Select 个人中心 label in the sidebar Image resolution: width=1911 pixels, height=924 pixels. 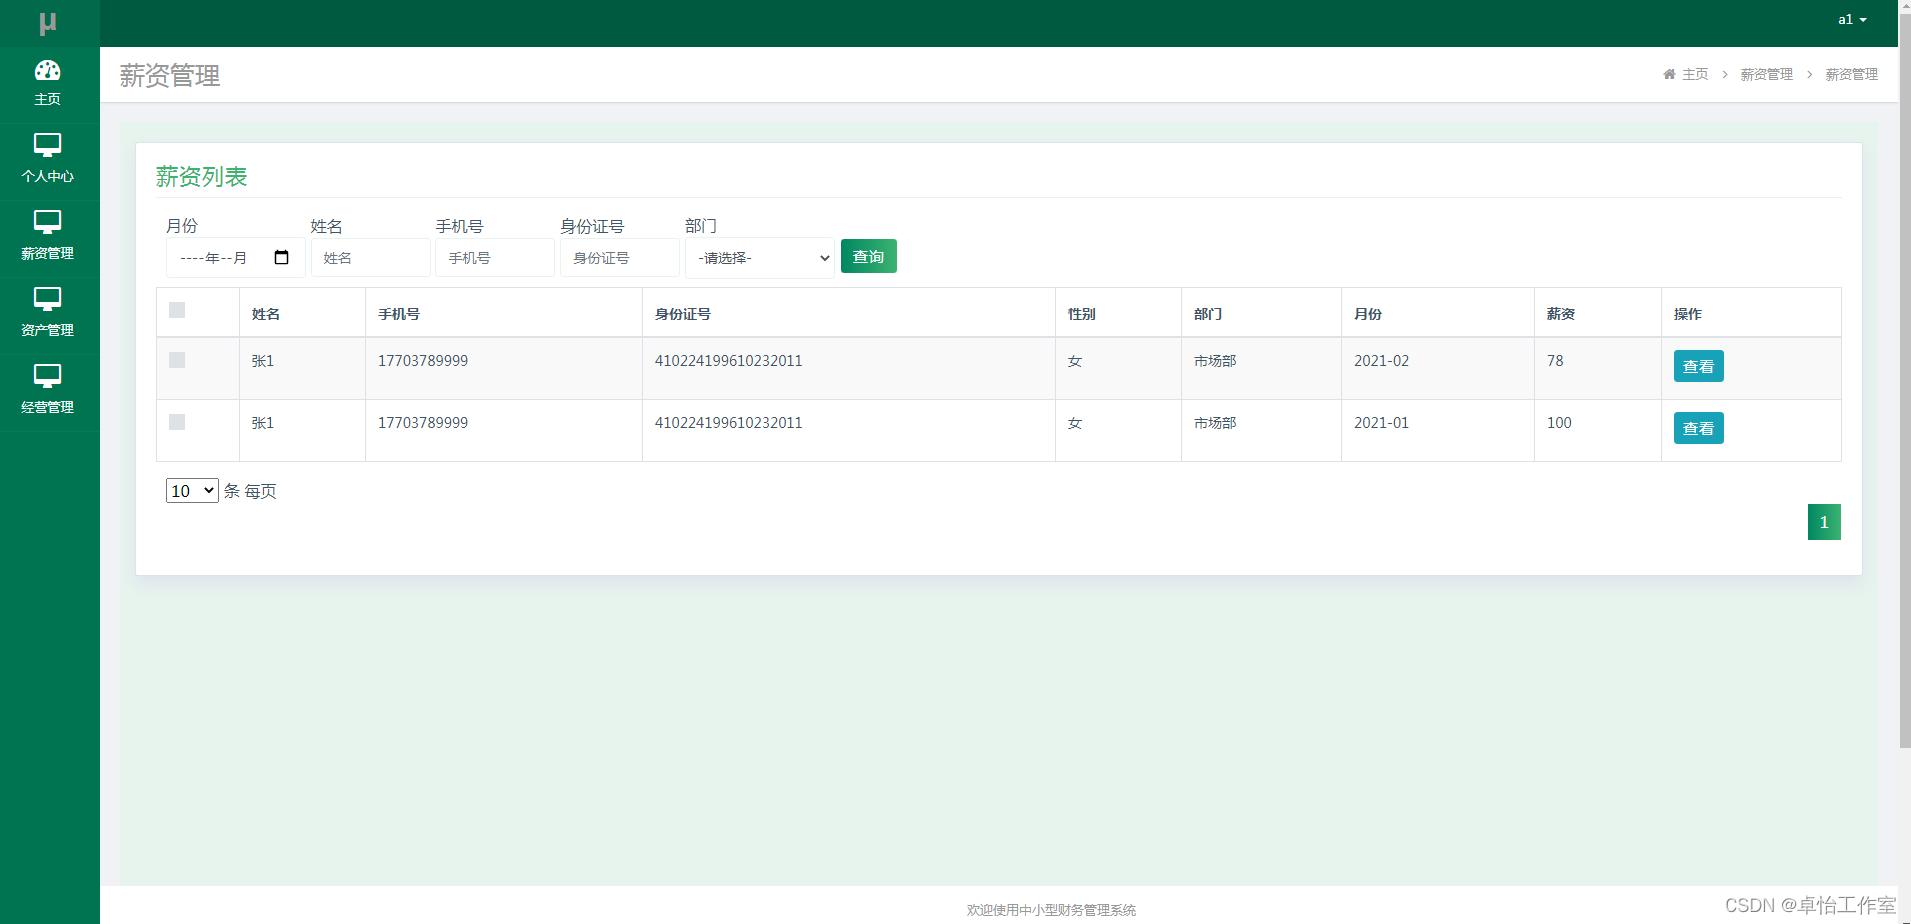point(48,176)
